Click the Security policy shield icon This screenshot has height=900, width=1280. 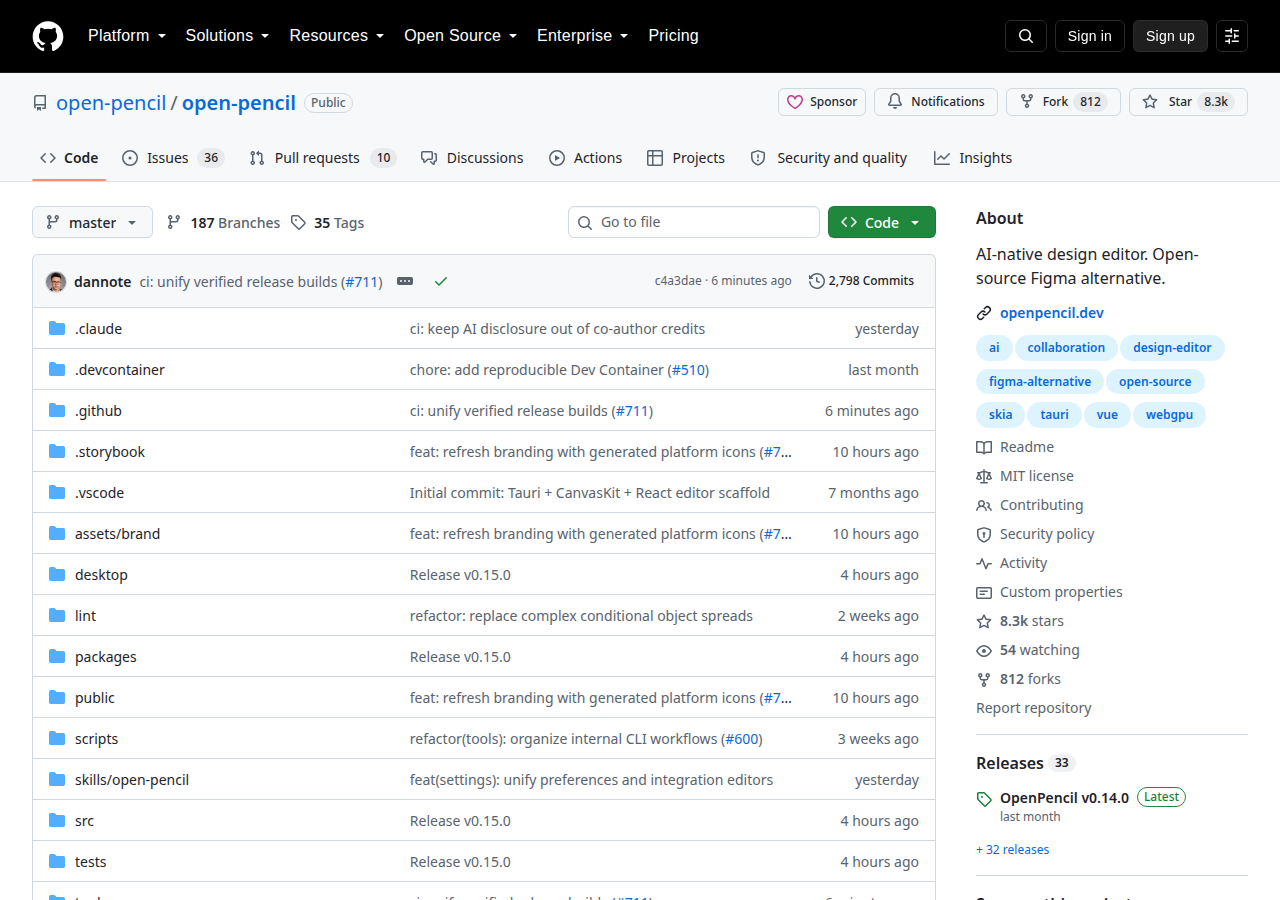pos(984,534)
